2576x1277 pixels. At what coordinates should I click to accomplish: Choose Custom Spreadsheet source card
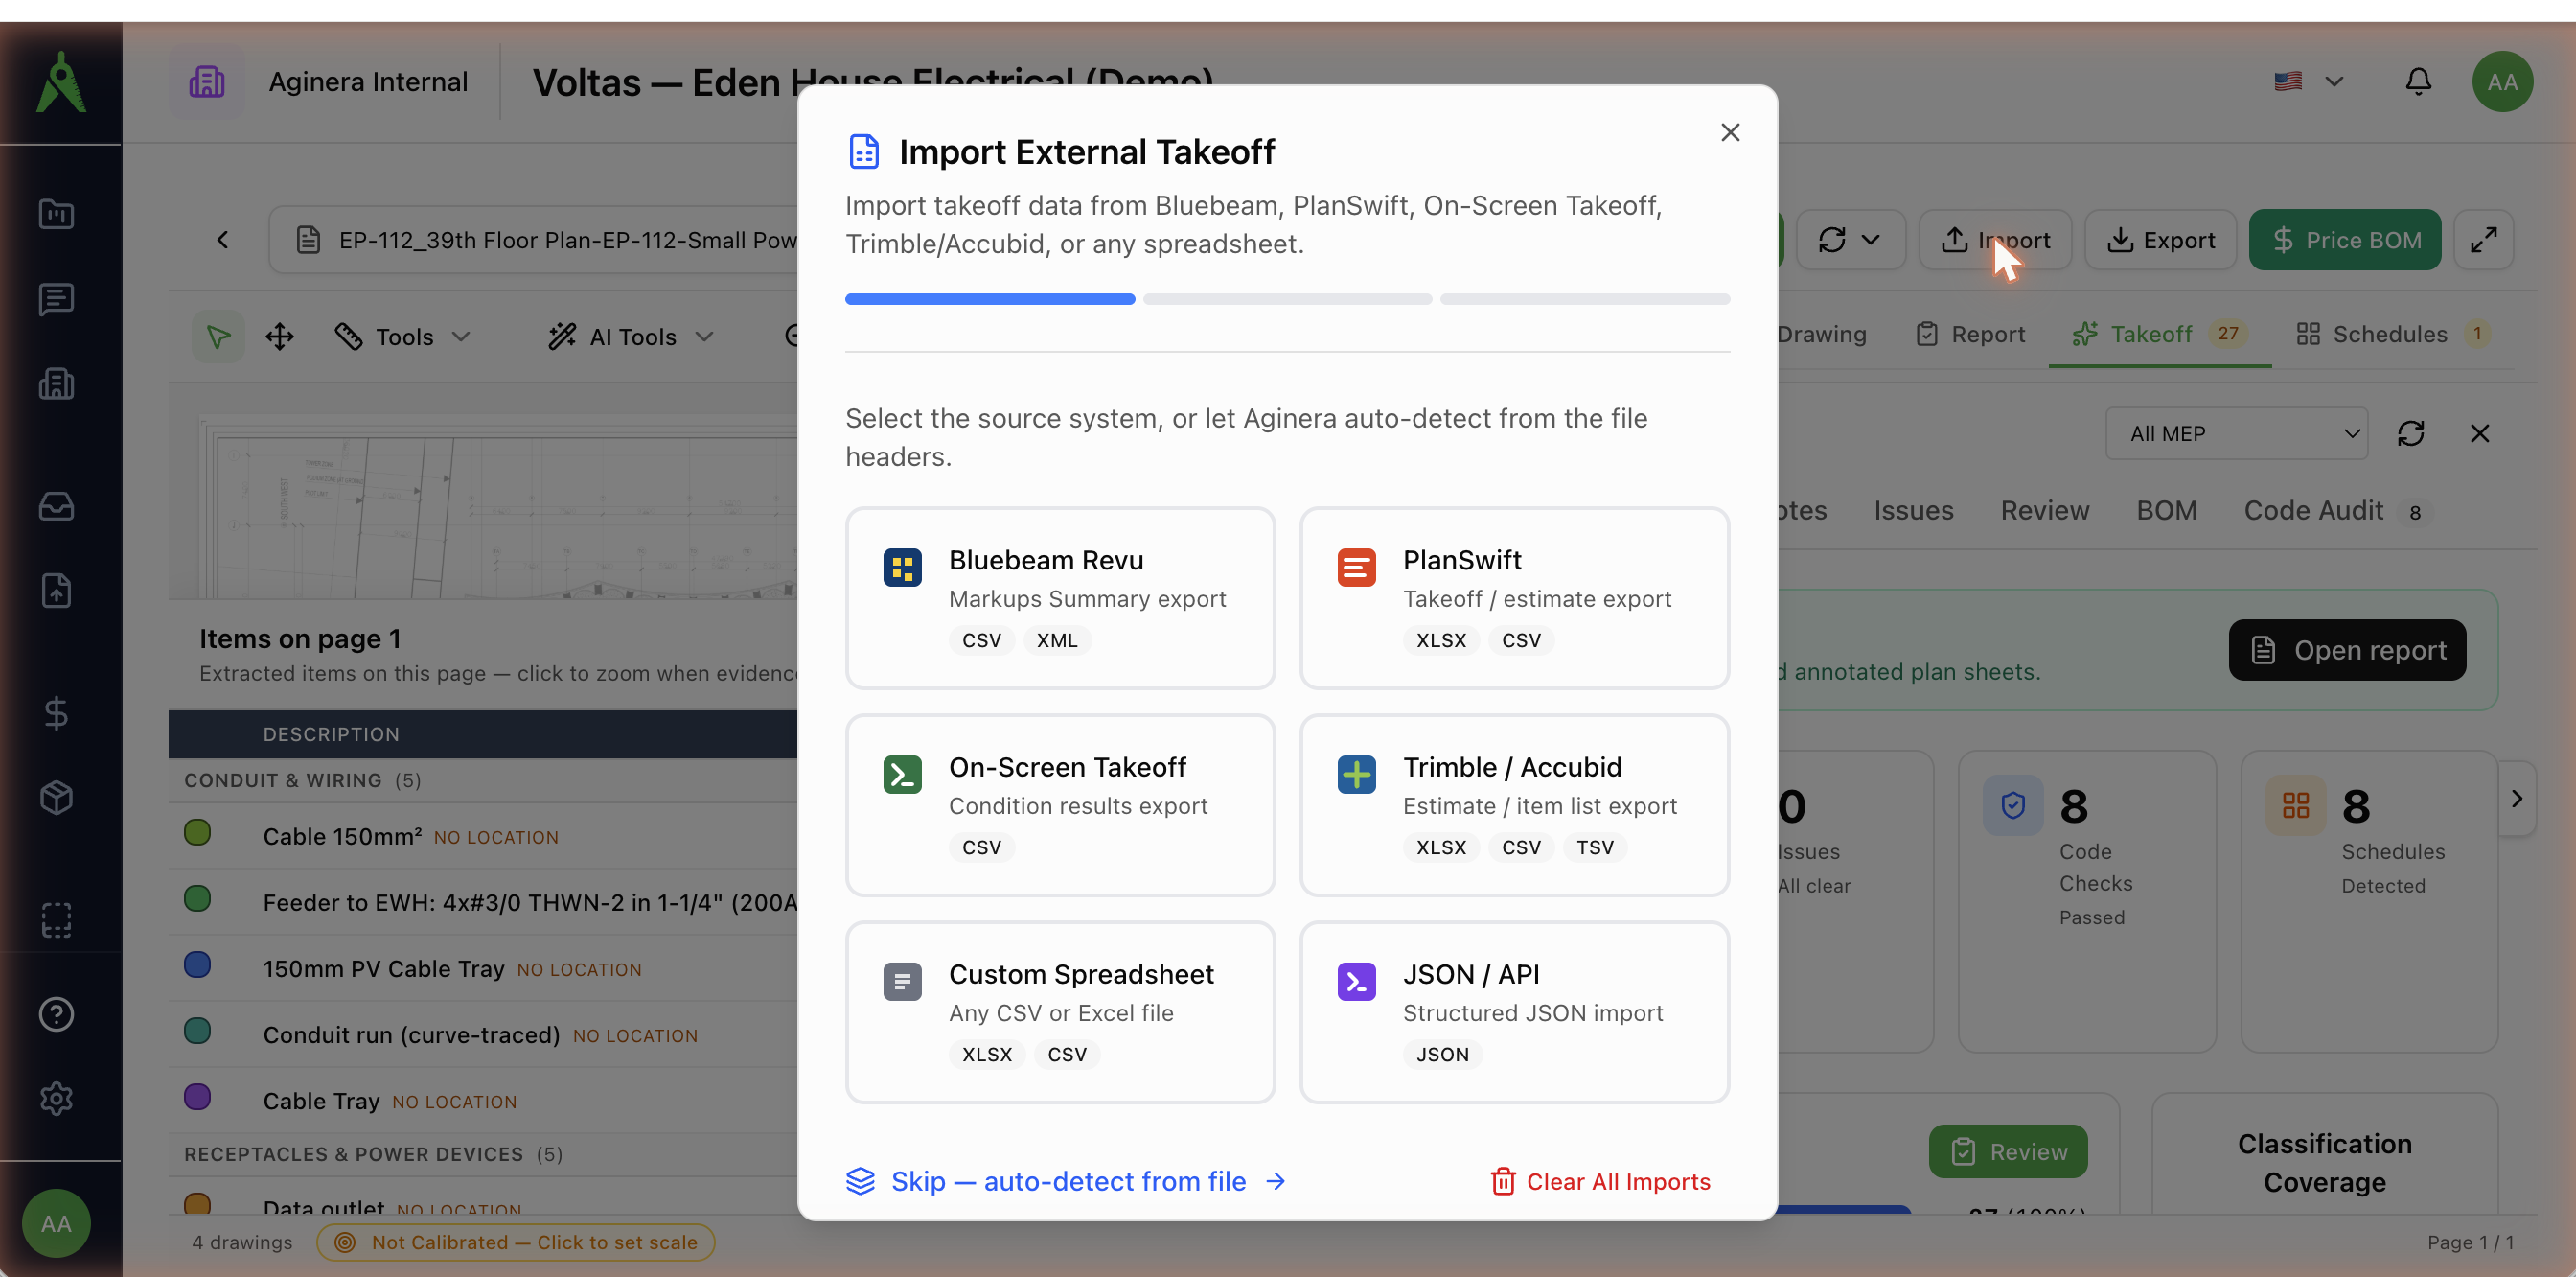pos(1060,1012)
